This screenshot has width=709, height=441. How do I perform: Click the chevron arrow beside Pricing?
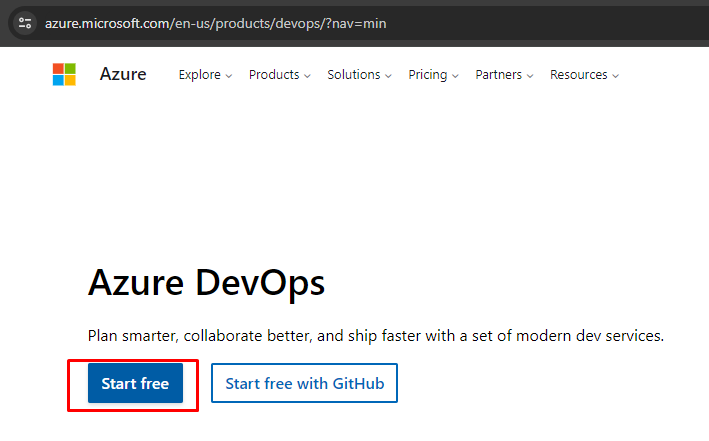[455, 76]
